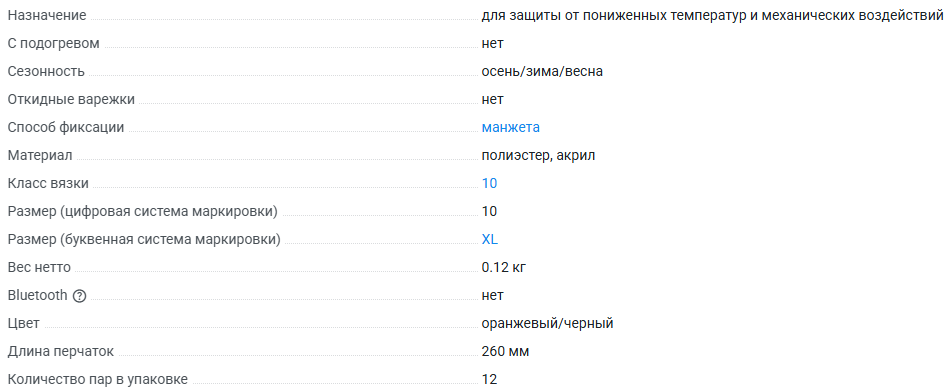The width and height of the screenshot is (950, 390).
Task: Click 'Размер (буквенная система маркировки)' label
Action: (x=144, y=239)
